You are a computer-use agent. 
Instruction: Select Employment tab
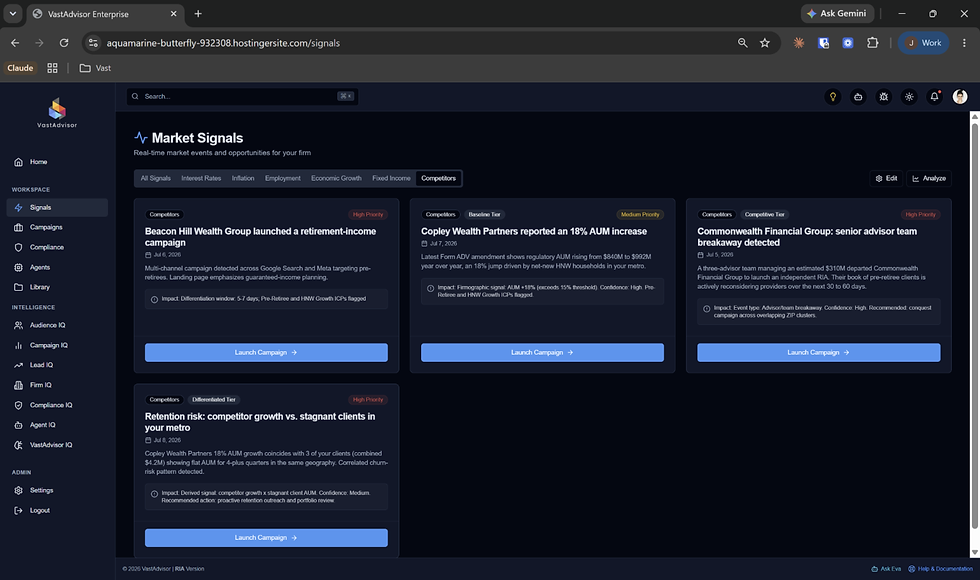282,178
